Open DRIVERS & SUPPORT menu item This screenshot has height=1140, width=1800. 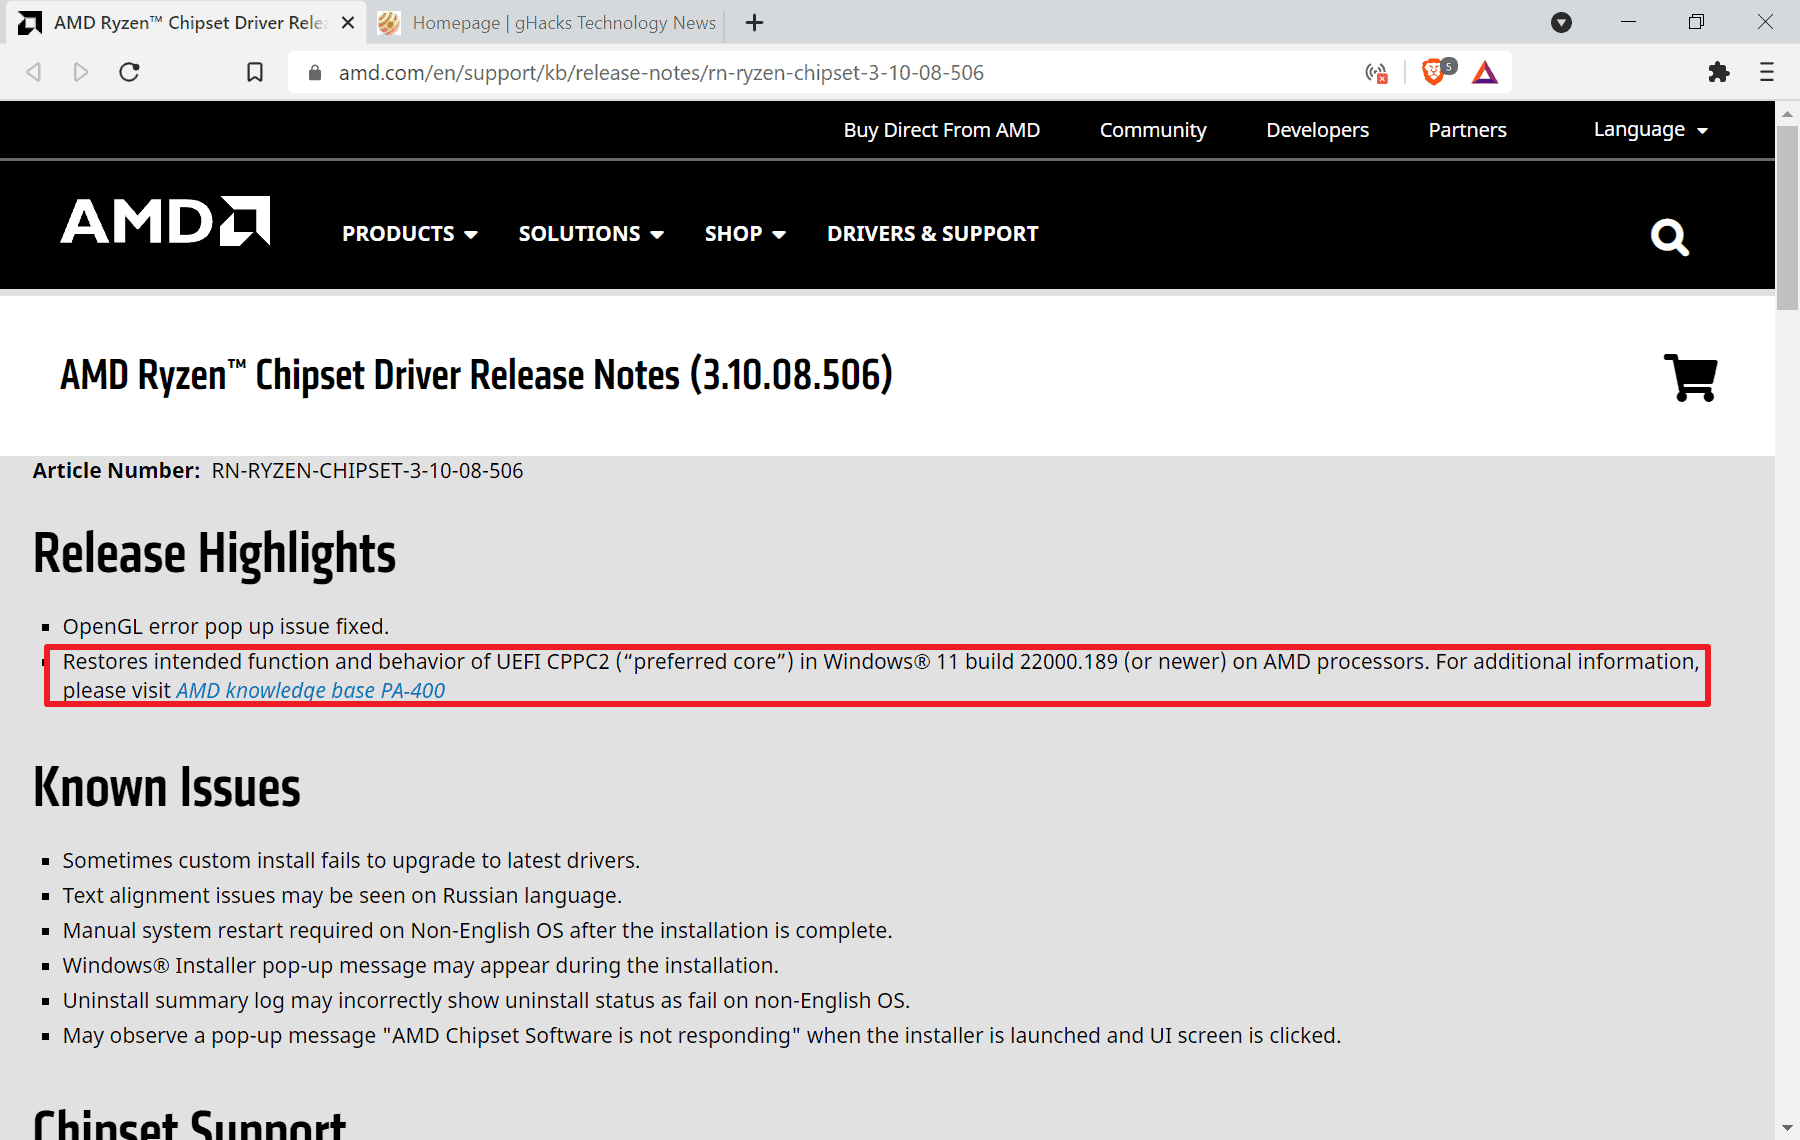932,233
